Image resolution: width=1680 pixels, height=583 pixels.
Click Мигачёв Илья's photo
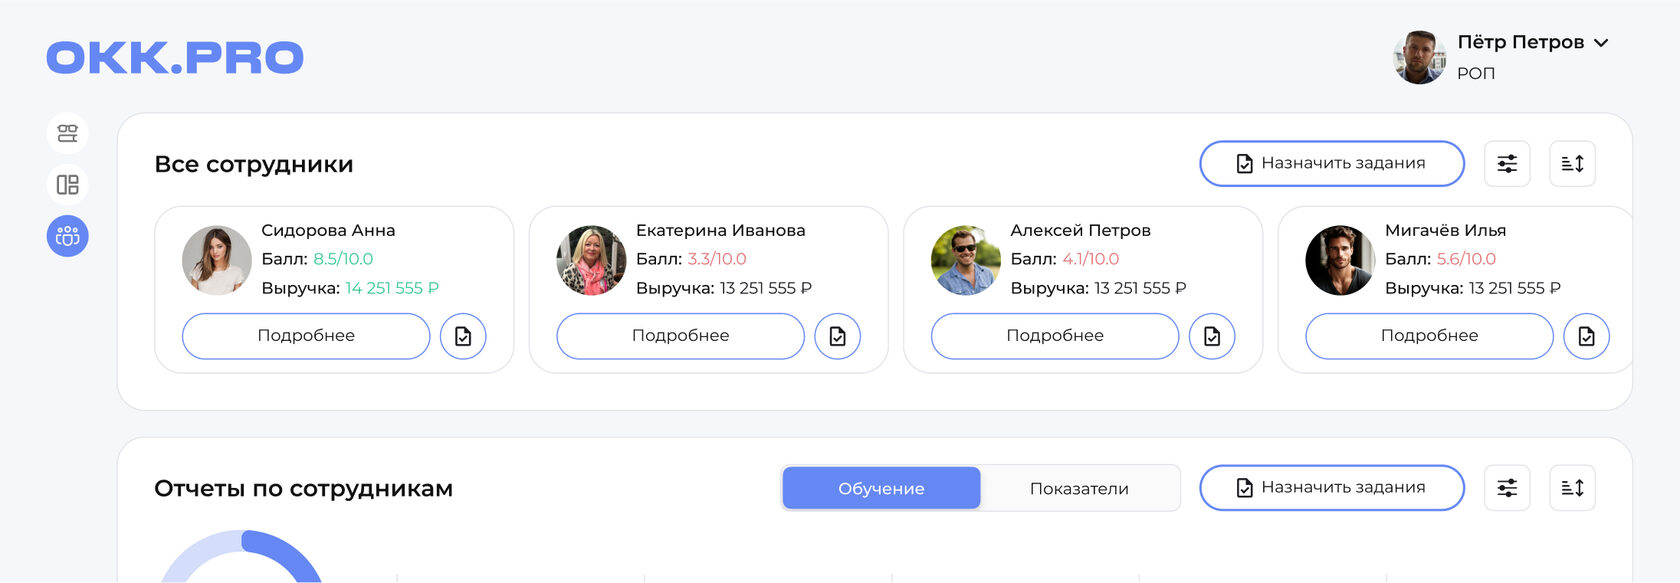pyautogui.click(x=1340, y=260)
